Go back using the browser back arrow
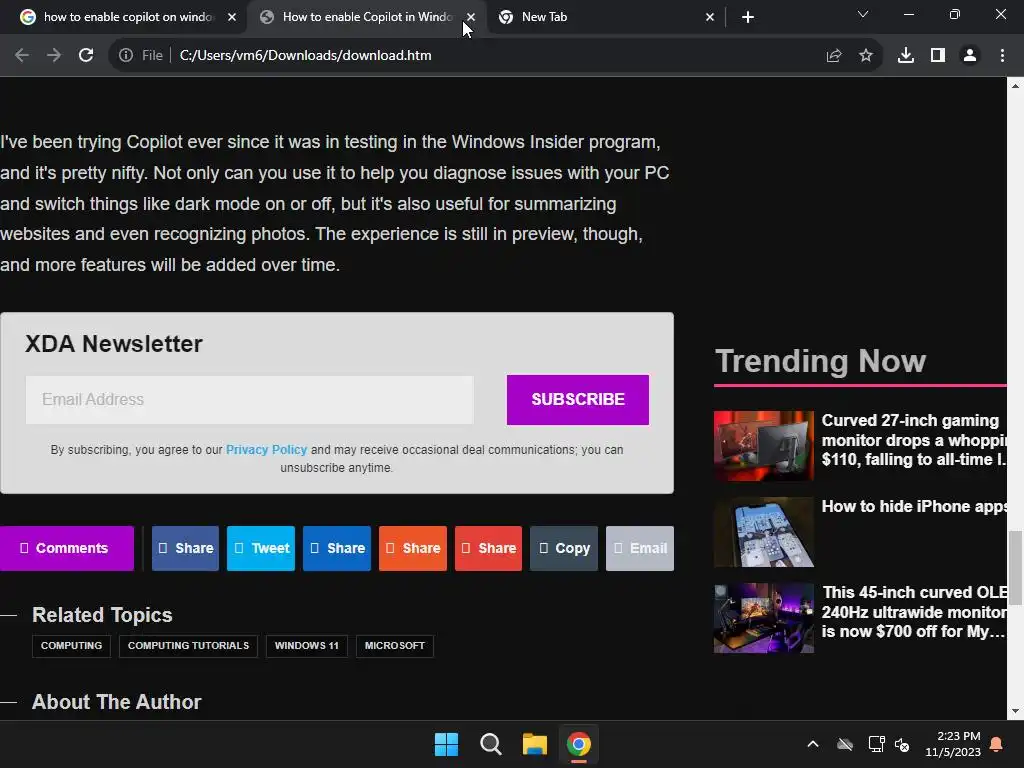 22,56
